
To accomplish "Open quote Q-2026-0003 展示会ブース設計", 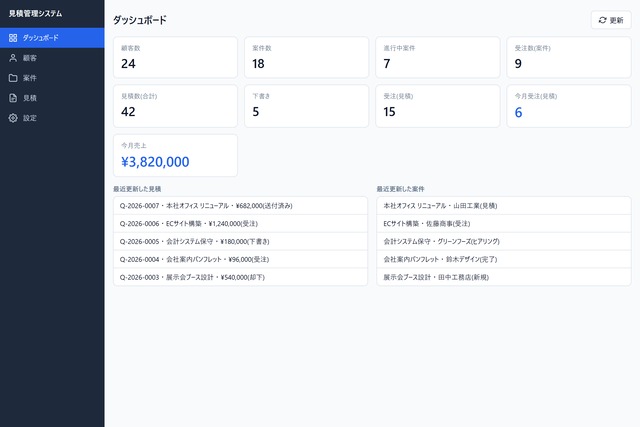I will (240, 277).
